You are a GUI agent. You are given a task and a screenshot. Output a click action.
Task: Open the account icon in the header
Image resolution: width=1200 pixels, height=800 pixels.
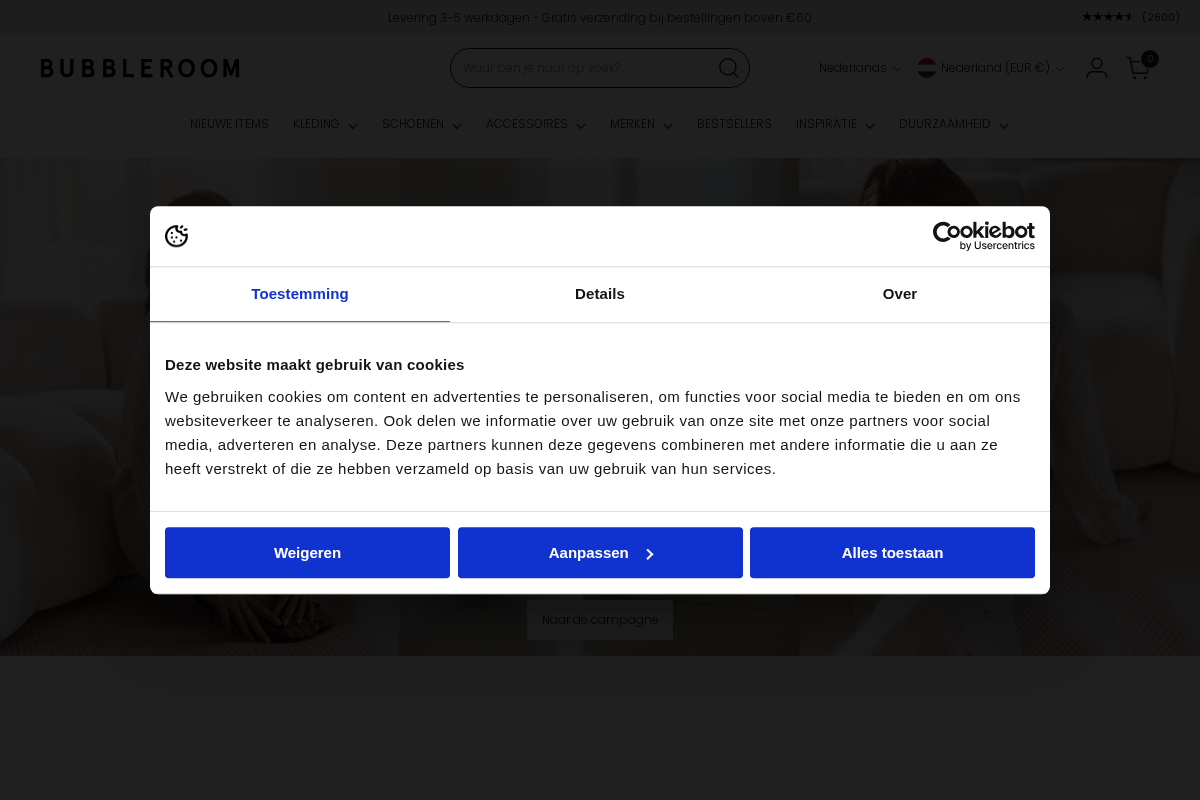[1097, 67]
